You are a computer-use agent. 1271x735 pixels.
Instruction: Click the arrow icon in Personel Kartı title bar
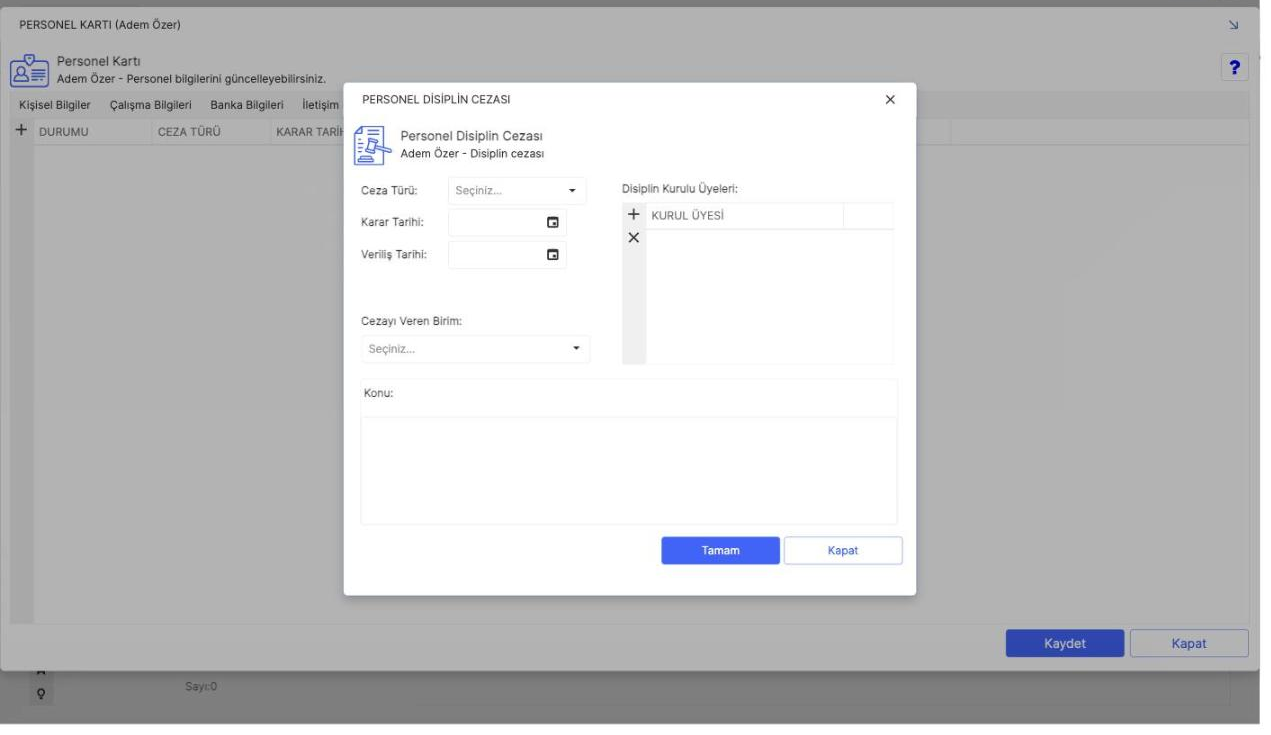pos(1235,24)
